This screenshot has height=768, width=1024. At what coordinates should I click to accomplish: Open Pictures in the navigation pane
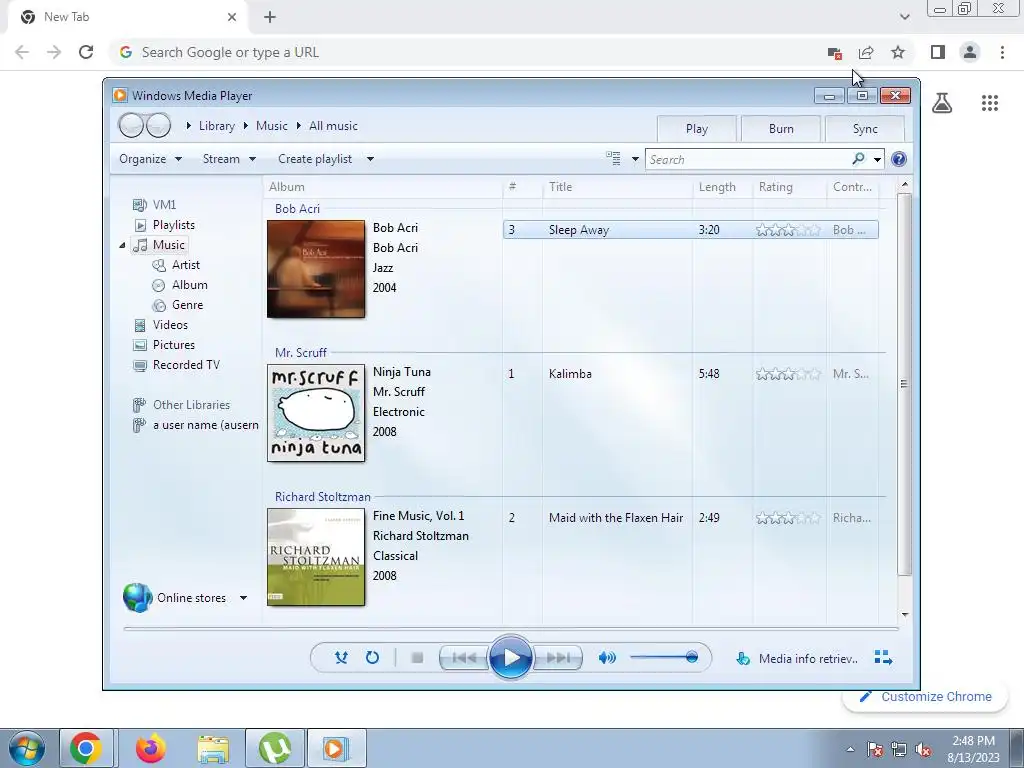(x=174, y=345)
